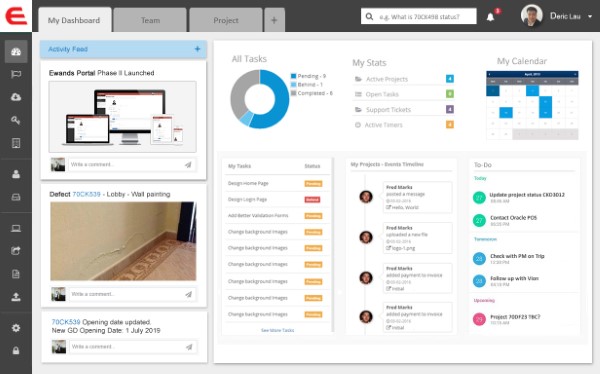This screenshot has width=600, height=374.
Task: Click Active Projects folder icon
Action: tap(358, 79)
